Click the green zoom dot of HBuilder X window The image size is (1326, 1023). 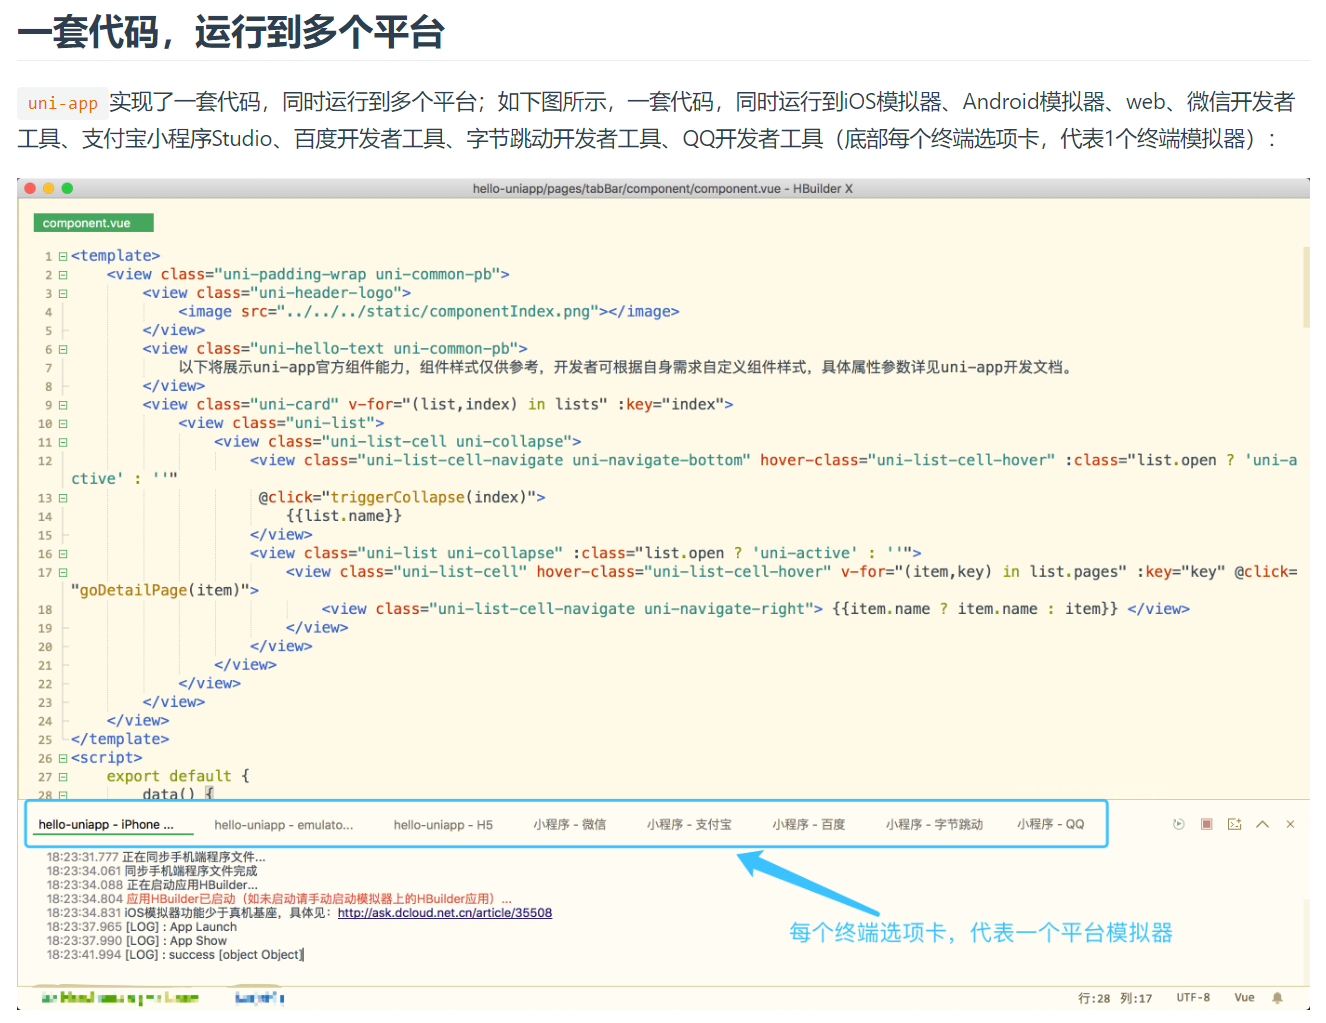(x=67, y=188)
